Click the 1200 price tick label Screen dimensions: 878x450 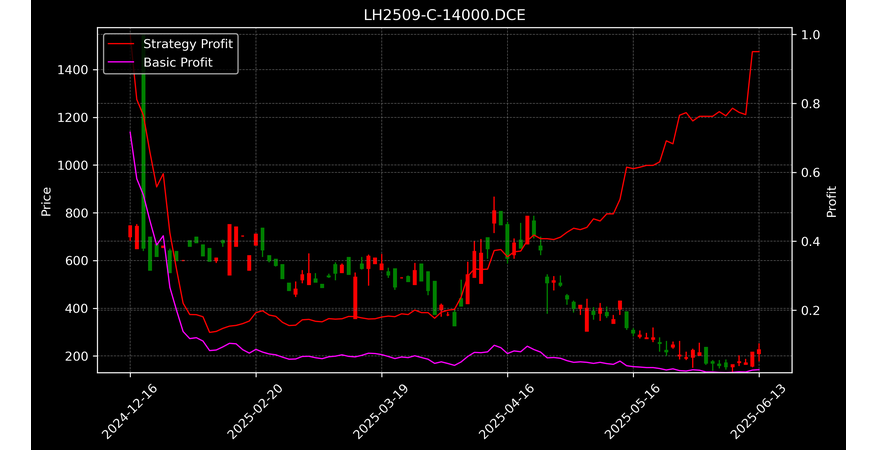click(x=73, y=118)
